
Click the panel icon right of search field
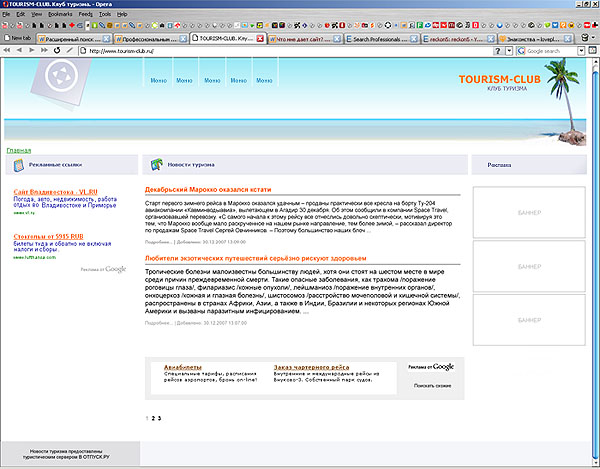tap(592, 50)
